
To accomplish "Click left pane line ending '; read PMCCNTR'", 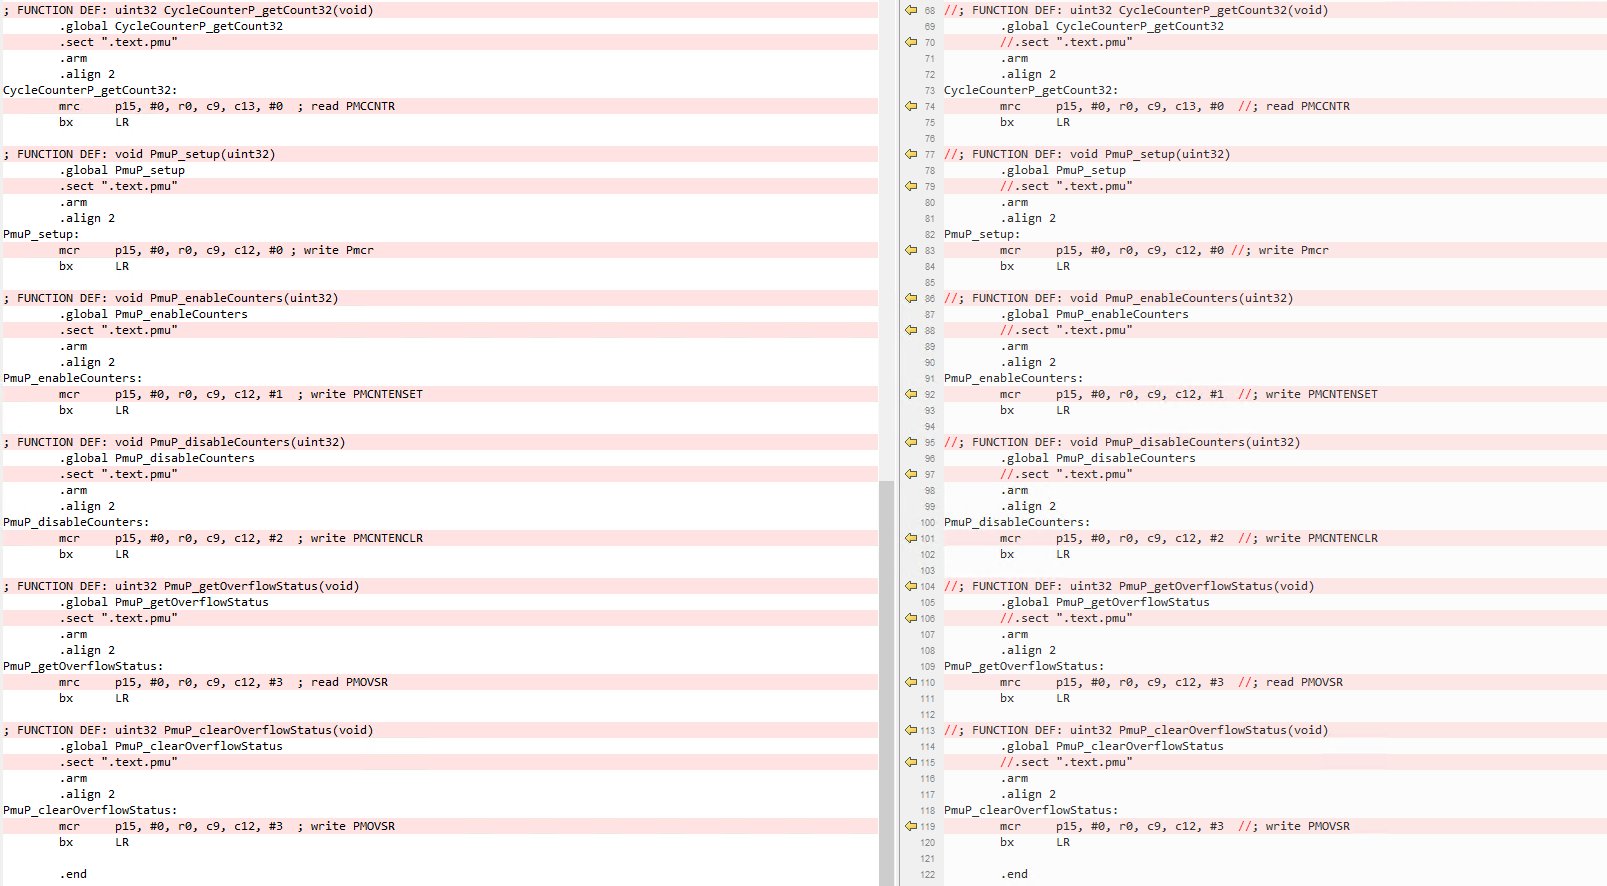I will pos(440,106).
